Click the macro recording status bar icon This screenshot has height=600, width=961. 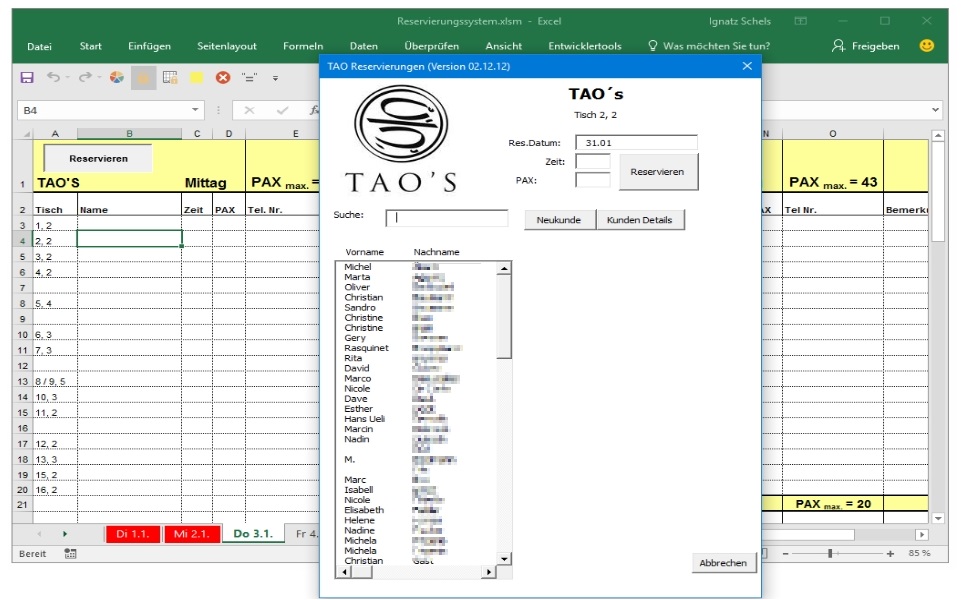point(70,553)
